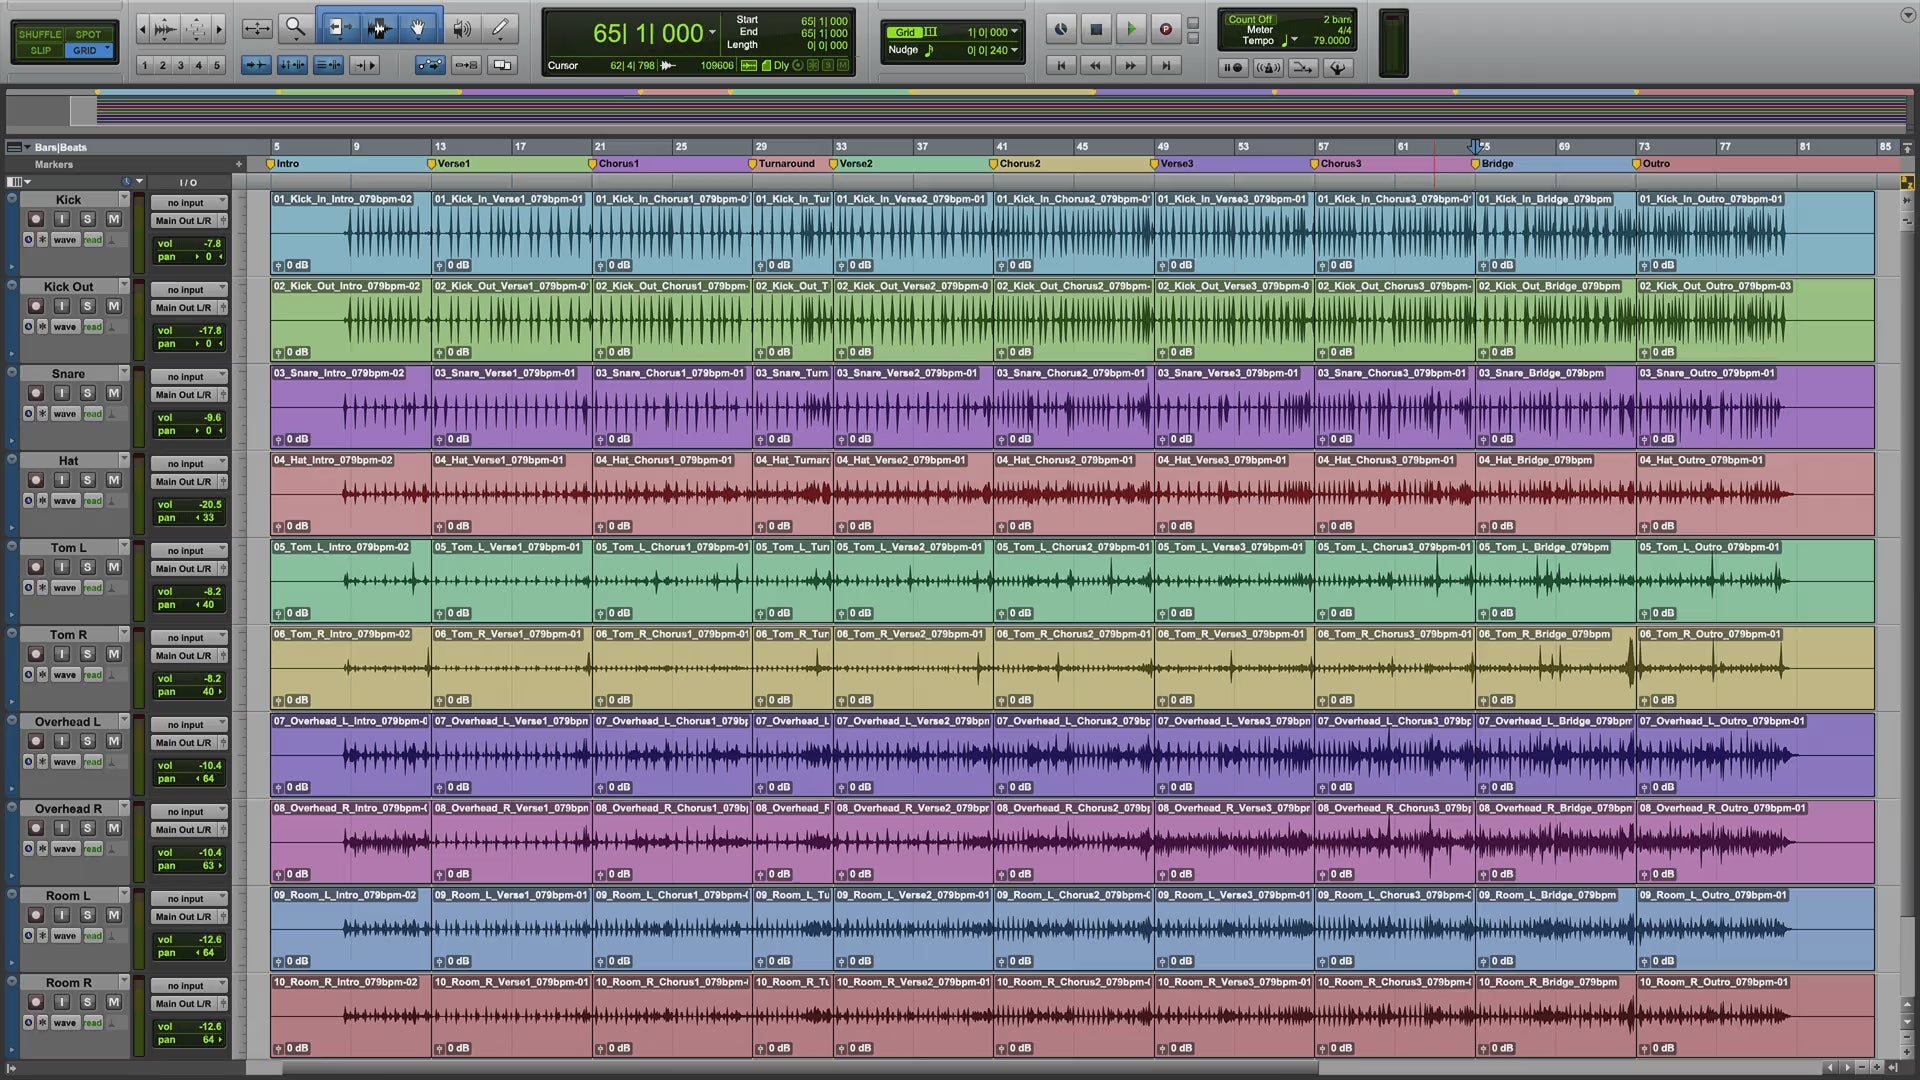Screen dimensions: 1920x1080
Task: Enable SPOT edit mode
Action: [x=88, y=34]
